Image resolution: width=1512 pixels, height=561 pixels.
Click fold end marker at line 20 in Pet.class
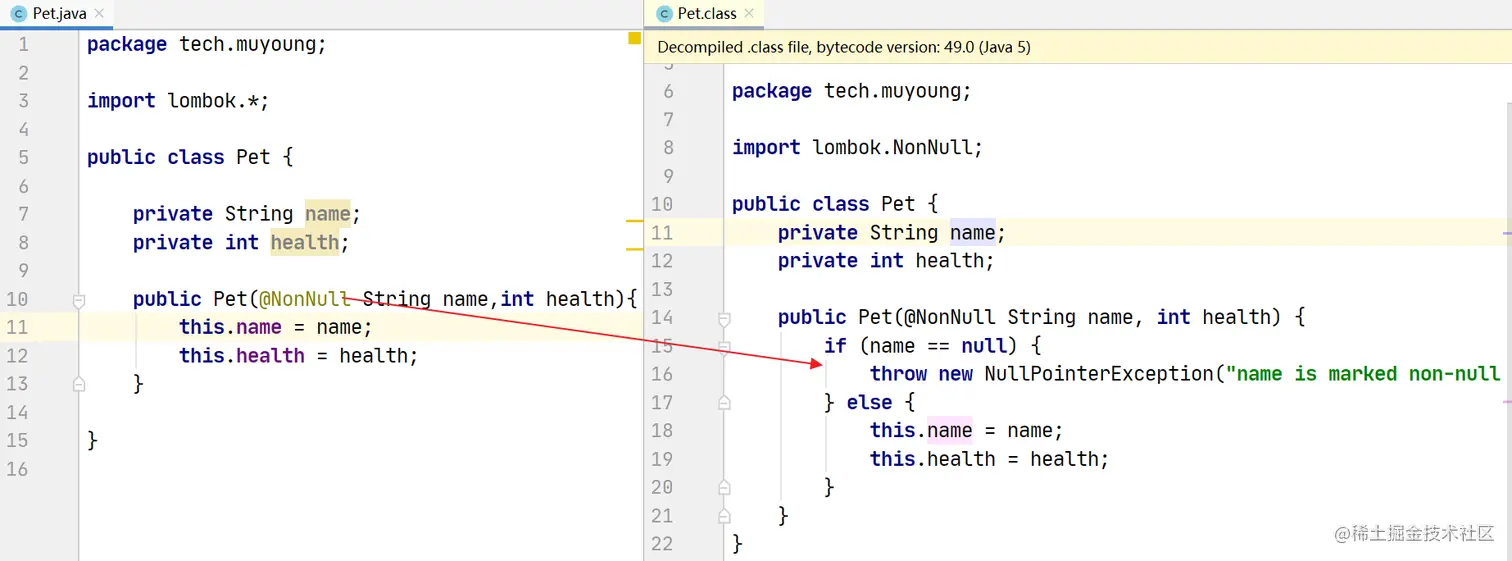point(724,488)
